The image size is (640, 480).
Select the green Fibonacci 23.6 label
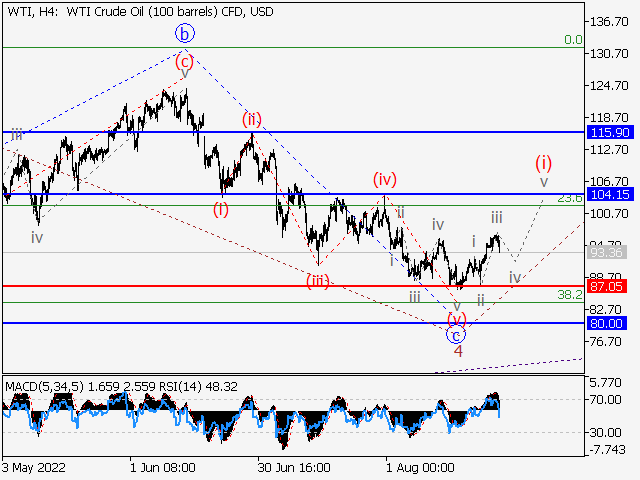coord(570,199)
